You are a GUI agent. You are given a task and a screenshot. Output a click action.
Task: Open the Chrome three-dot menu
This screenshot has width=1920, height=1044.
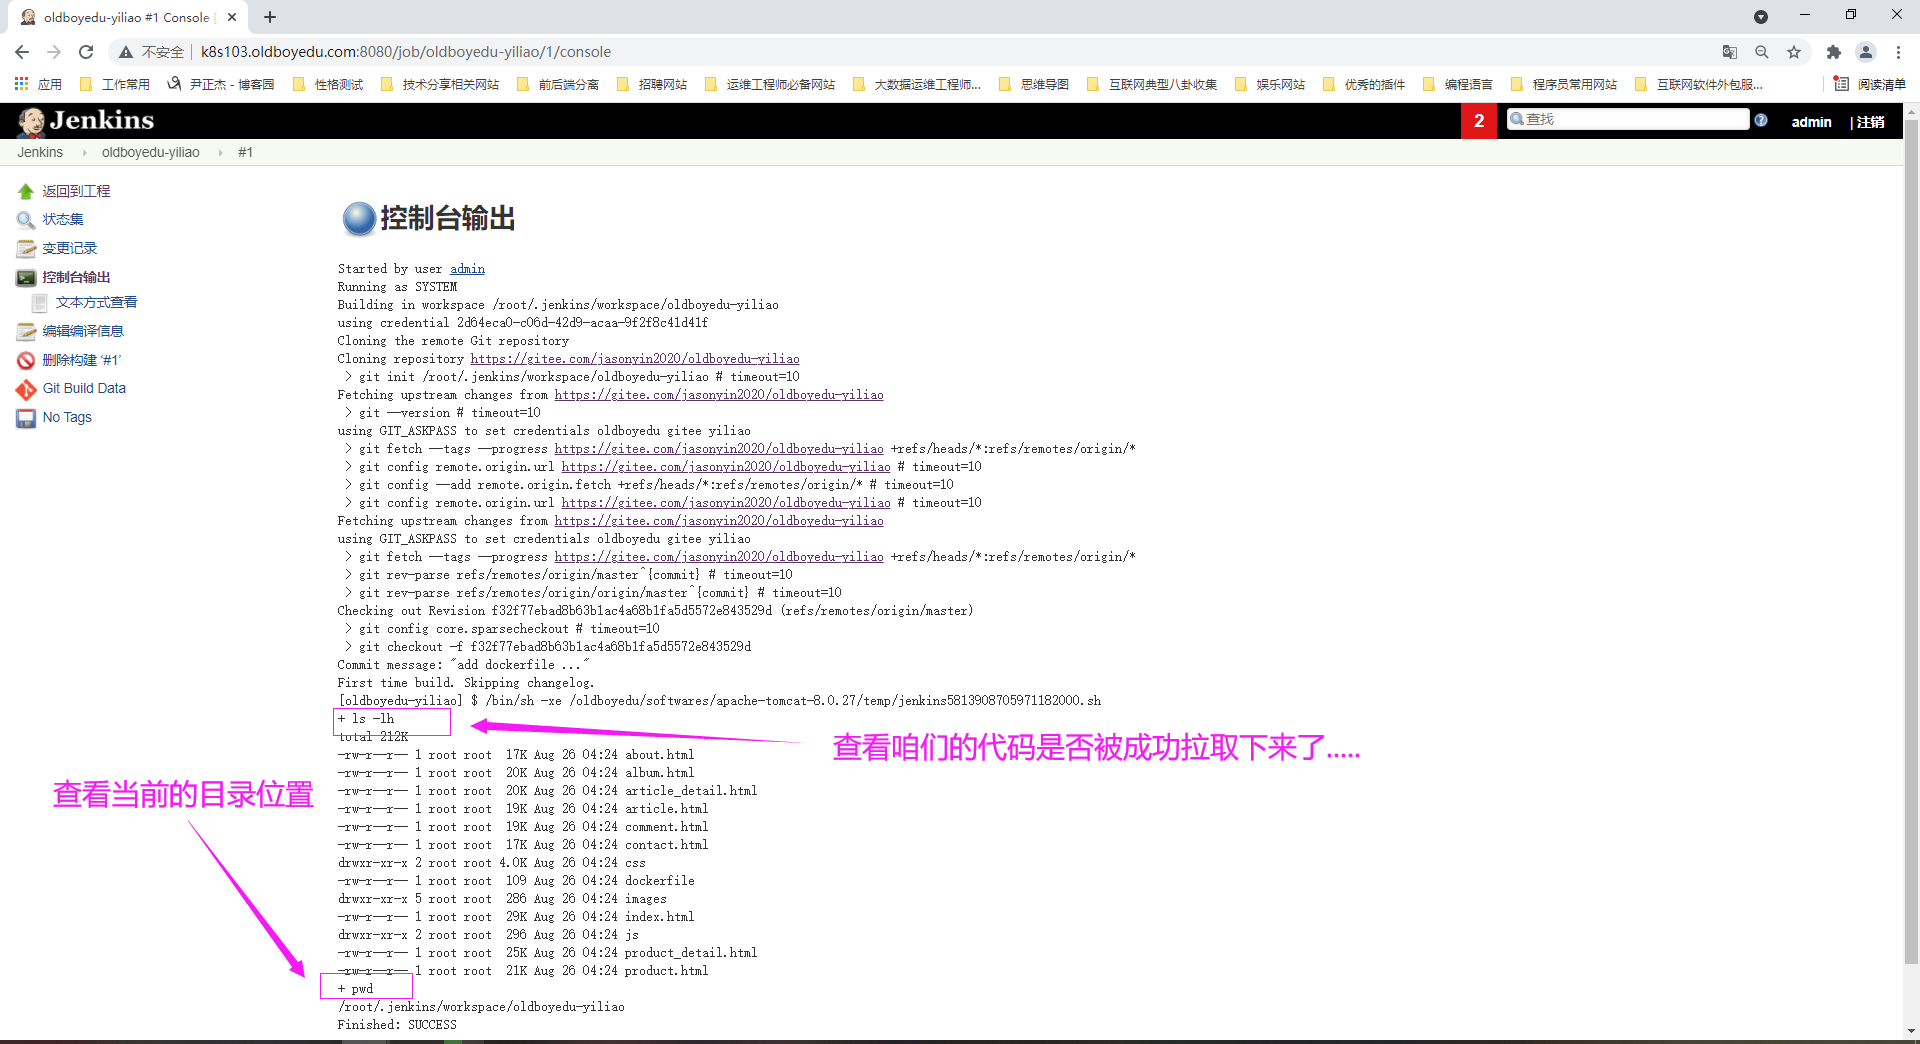(x=1898, y=52)
